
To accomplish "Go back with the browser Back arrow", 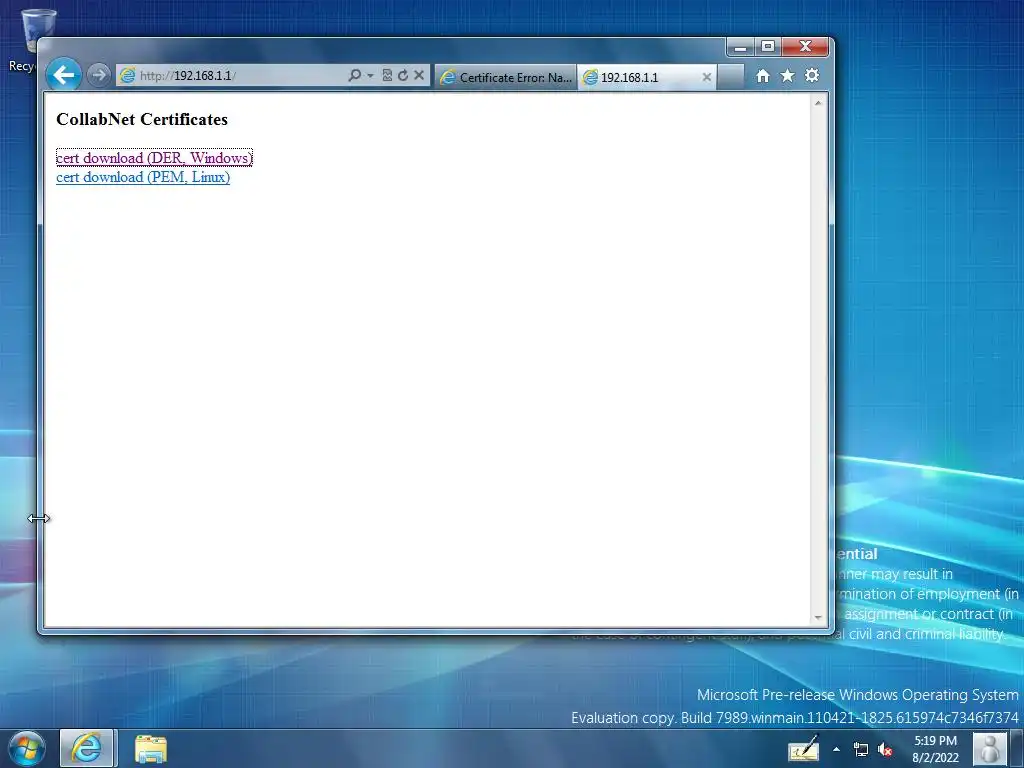I will [63, 76].
